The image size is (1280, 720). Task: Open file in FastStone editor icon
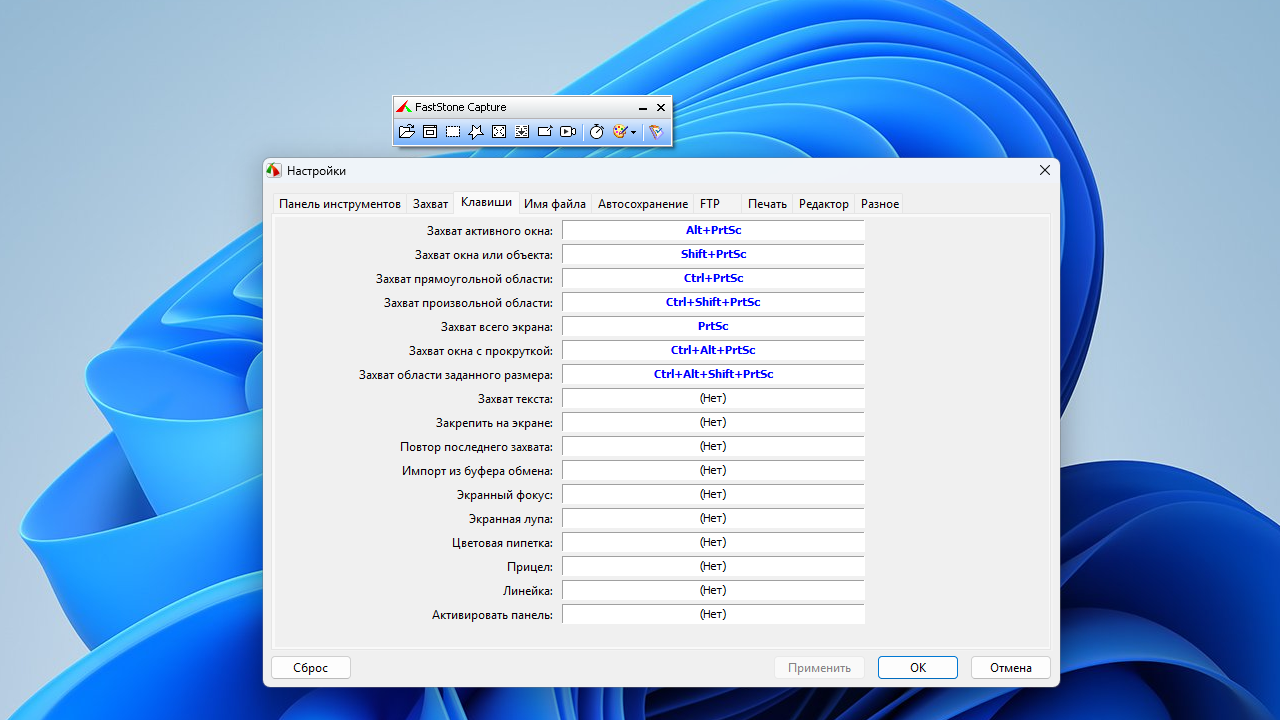[406, 131]
